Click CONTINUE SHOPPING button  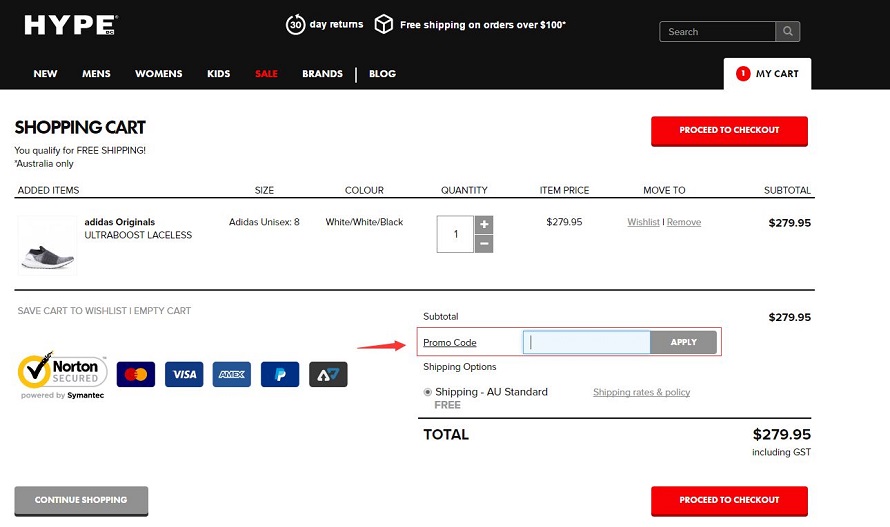[x=81, y=500]
